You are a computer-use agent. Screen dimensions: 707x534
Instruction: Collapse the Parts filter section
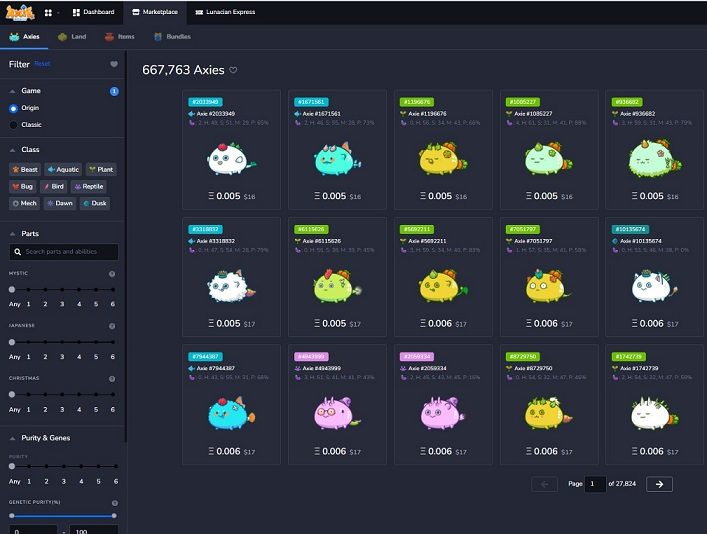click(x=13, y=234)
